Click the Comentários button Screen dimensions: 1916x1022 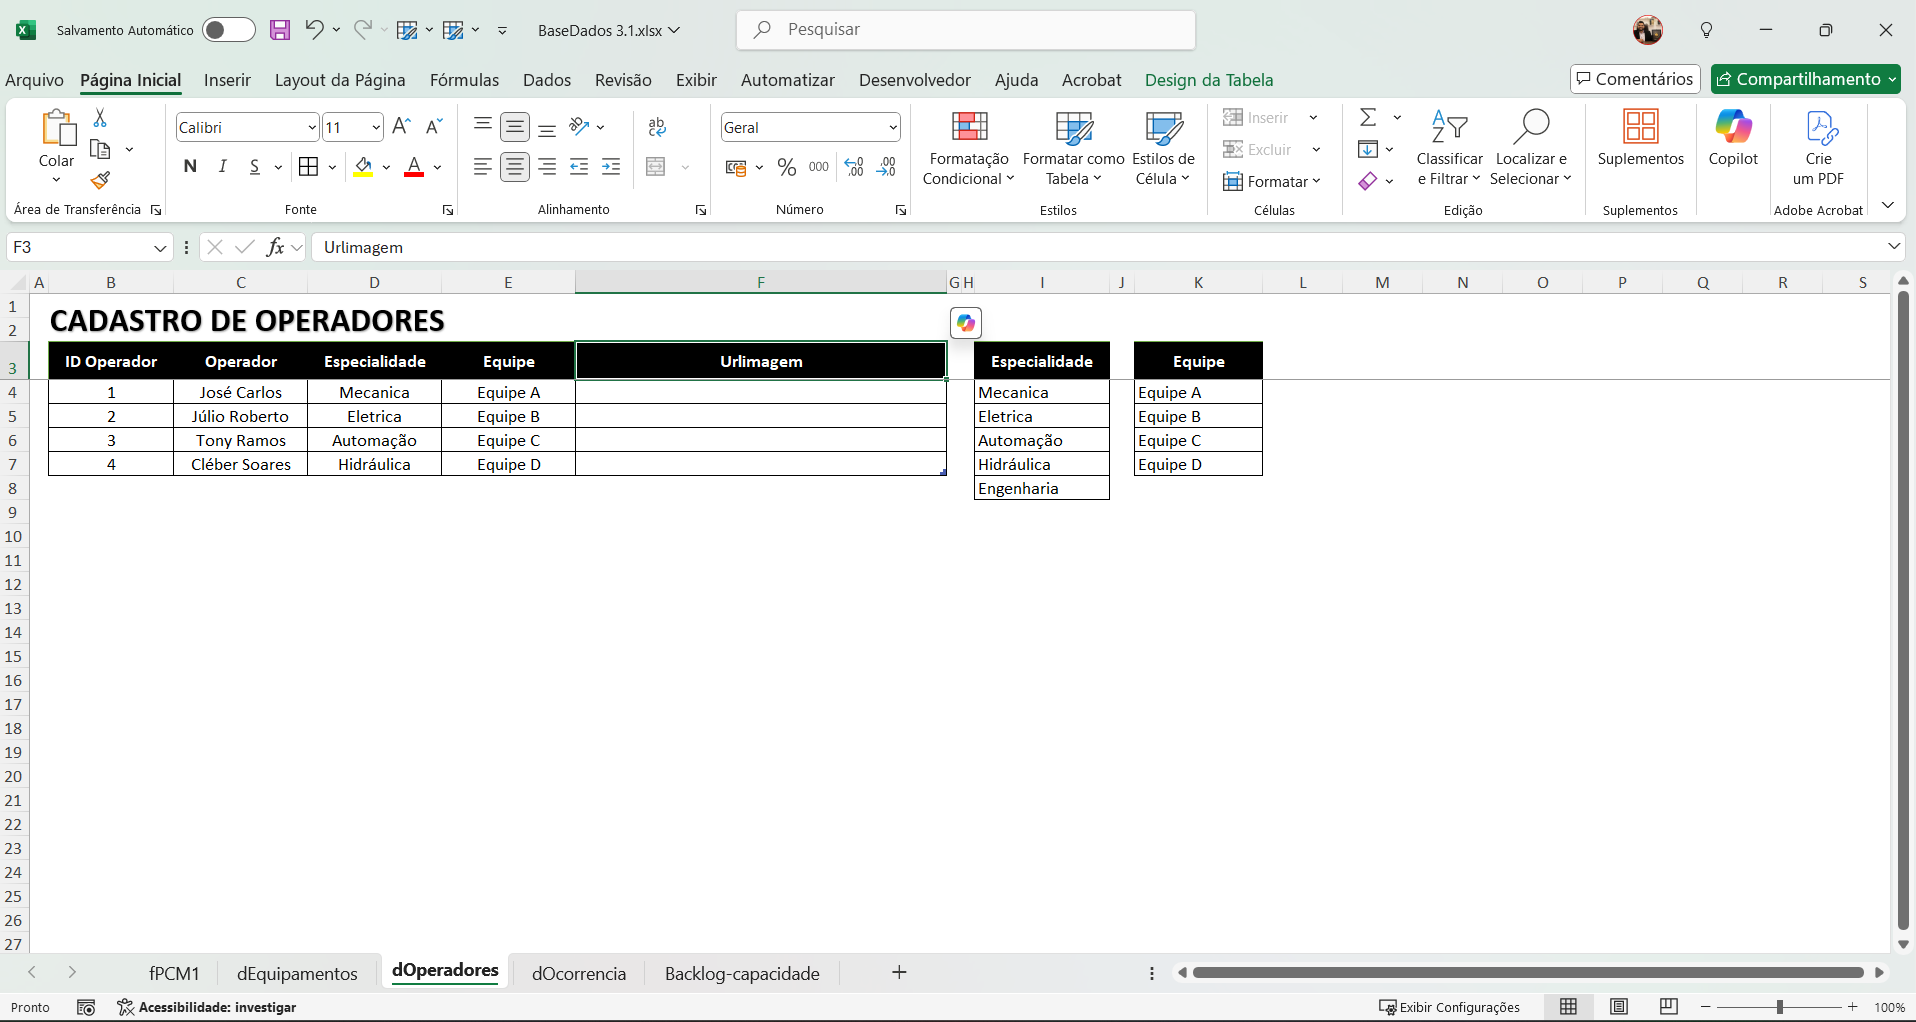coord(1634,79)
